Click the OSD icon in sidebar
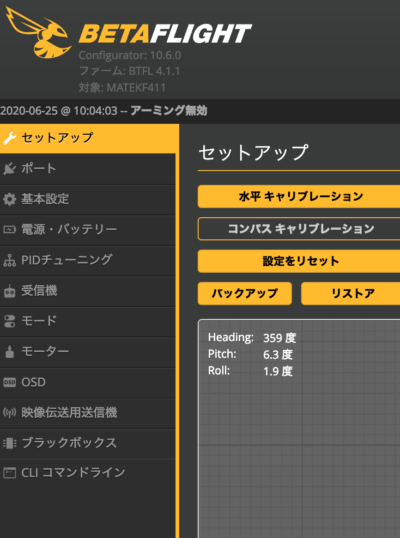The height and width of the screenshot is (538, 400). pos(9,382)
